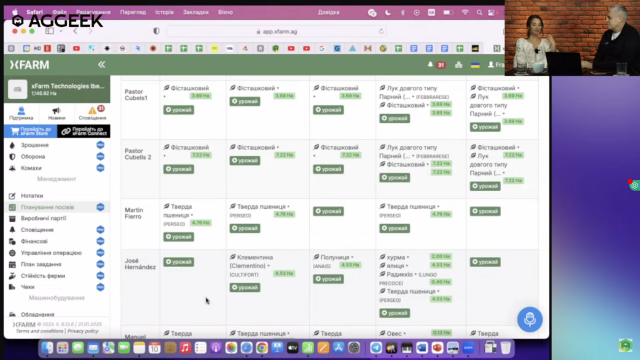Open Чеки sidebar item
The image size is (640, 360).
click(28, 287)
